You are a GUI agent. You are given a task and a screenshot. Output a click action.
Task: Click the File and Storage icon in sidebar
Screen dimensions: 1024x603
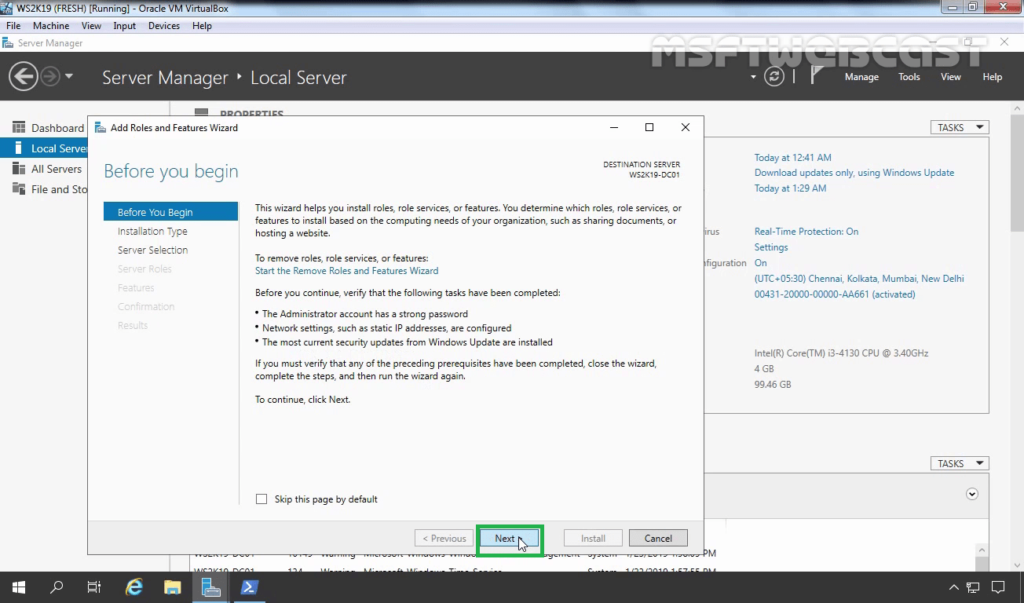(18, 189)
